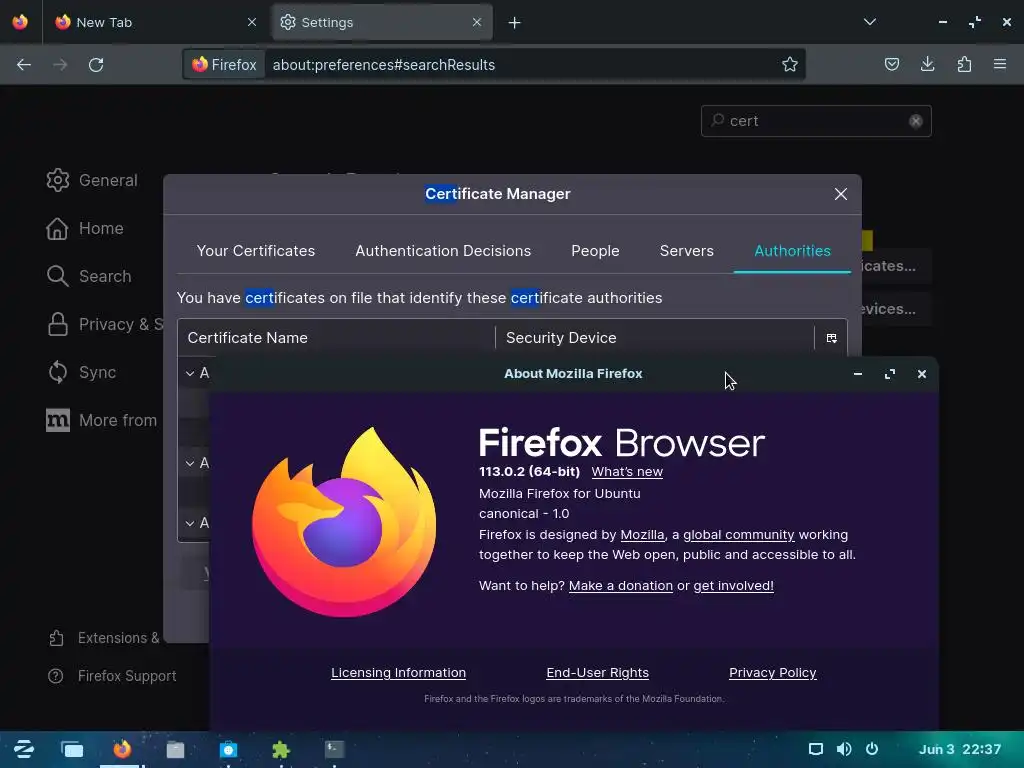
Task: Open Privacy Policy link
Action: click(x=773, y=673)
